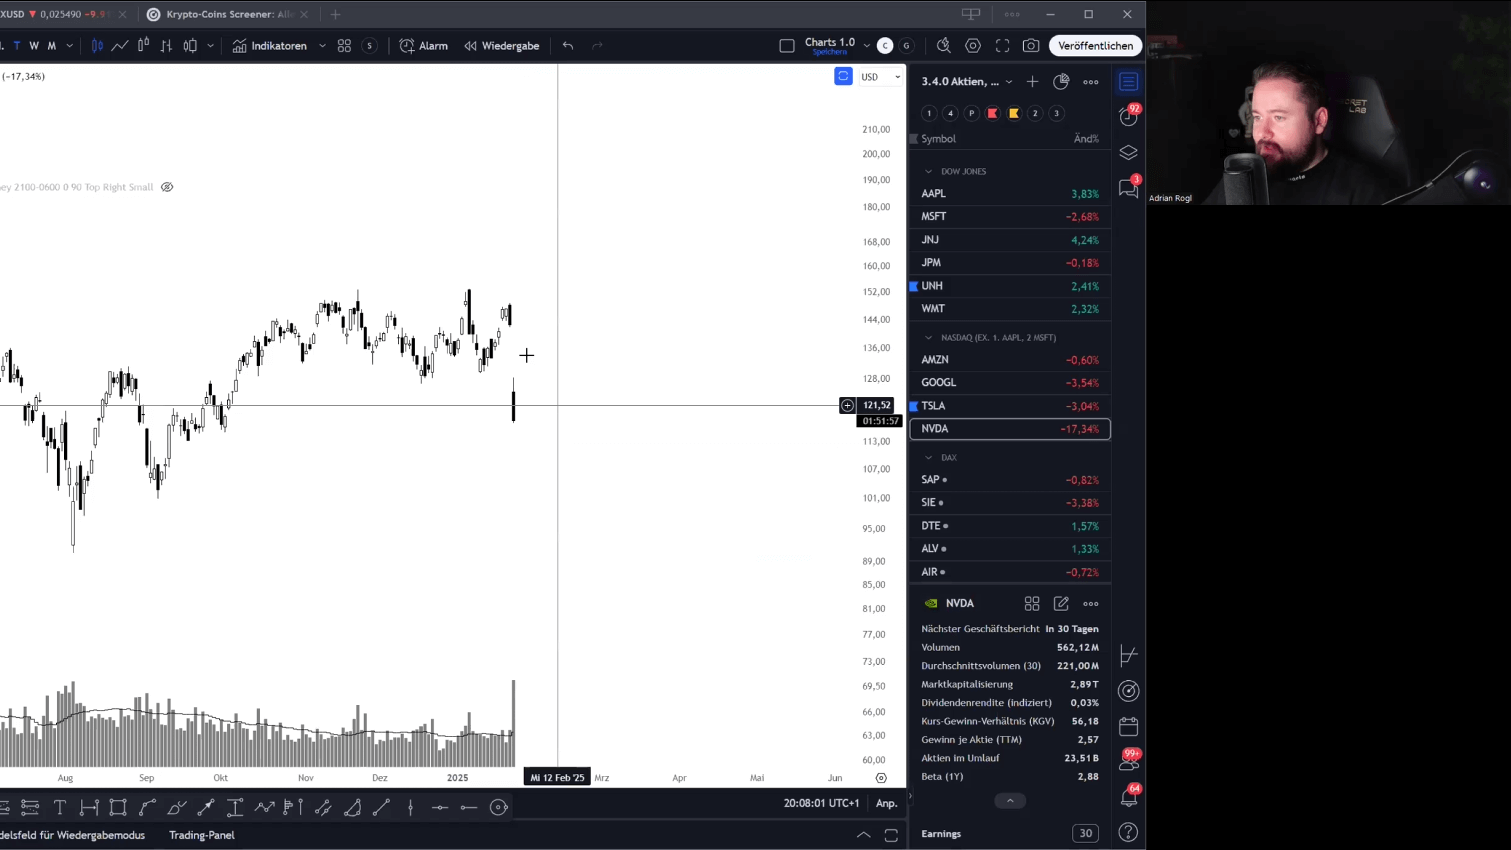
Task: Select the Brush drawing tool
Action: 177,807
